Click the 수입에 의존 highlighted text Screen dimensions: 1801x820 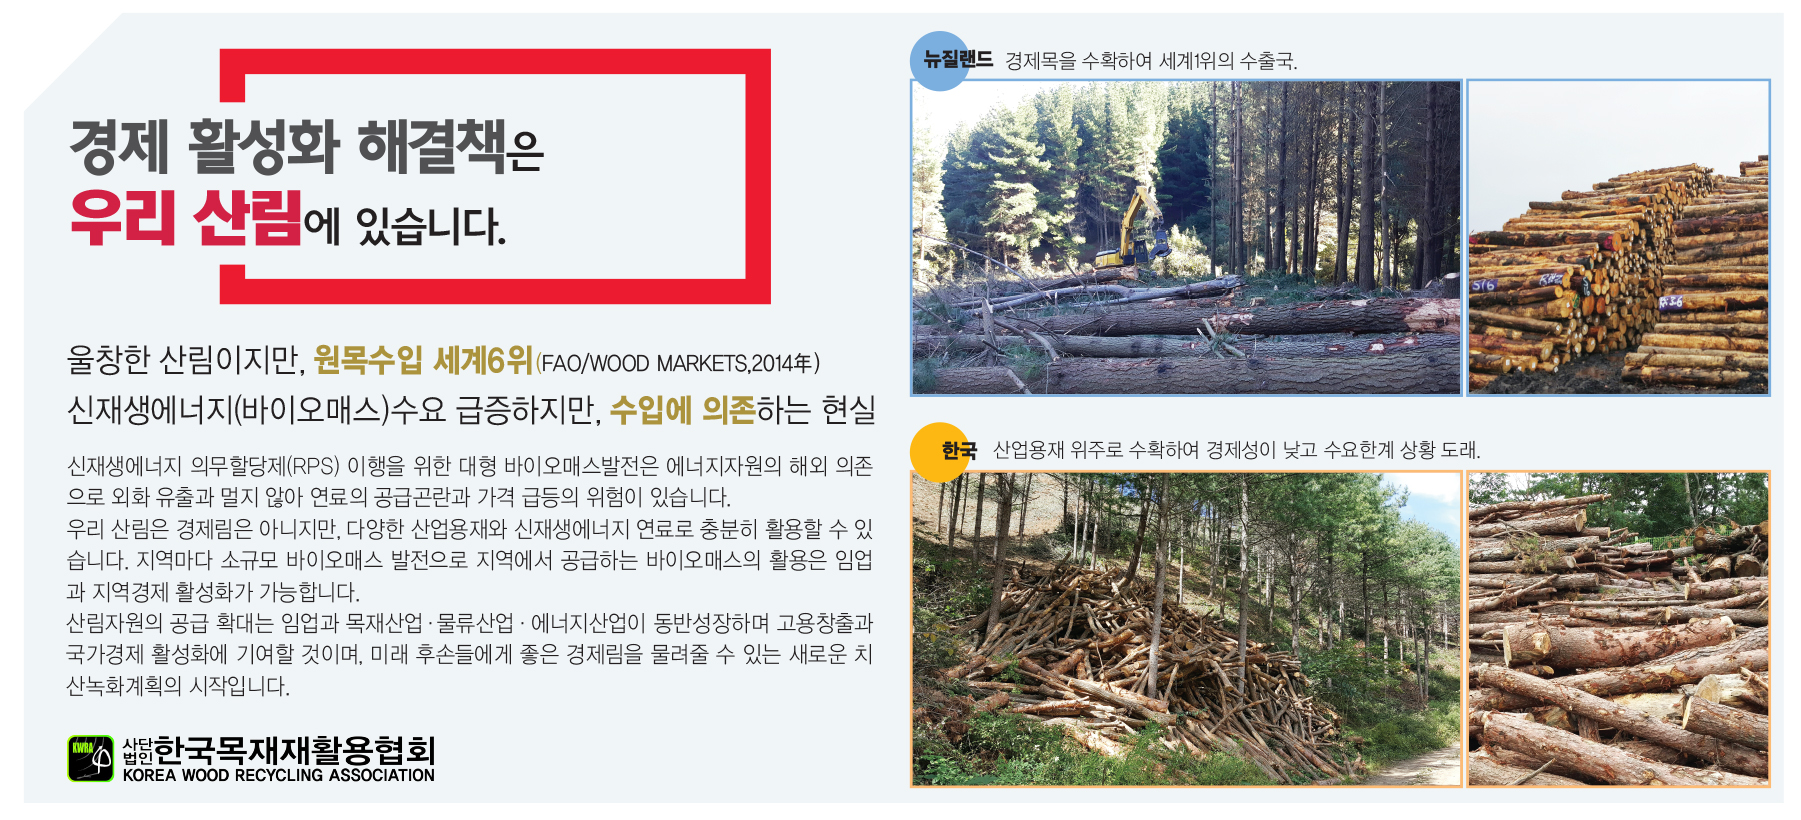pos(682,409)
